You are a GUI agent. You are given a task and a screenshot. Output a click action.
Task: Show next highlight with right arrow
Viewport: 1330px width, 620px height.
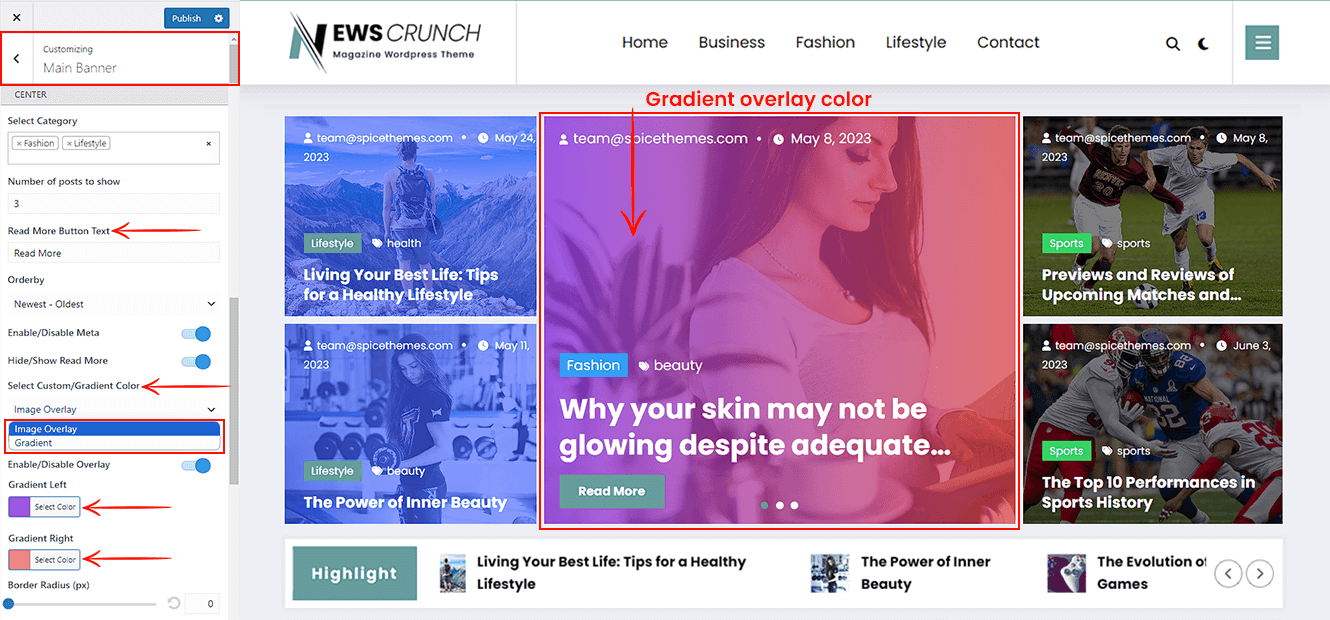coord(1261,574)
